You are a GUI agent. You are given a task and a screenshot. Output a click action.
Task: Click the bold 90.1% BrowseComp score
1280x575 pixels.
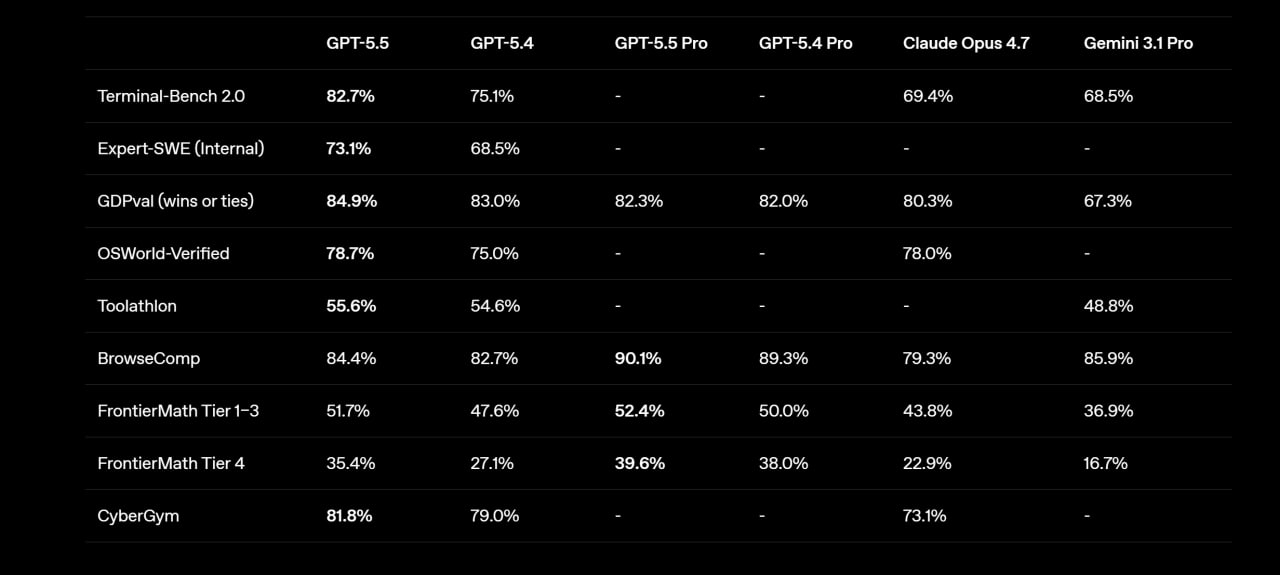(x=638, y=358)
